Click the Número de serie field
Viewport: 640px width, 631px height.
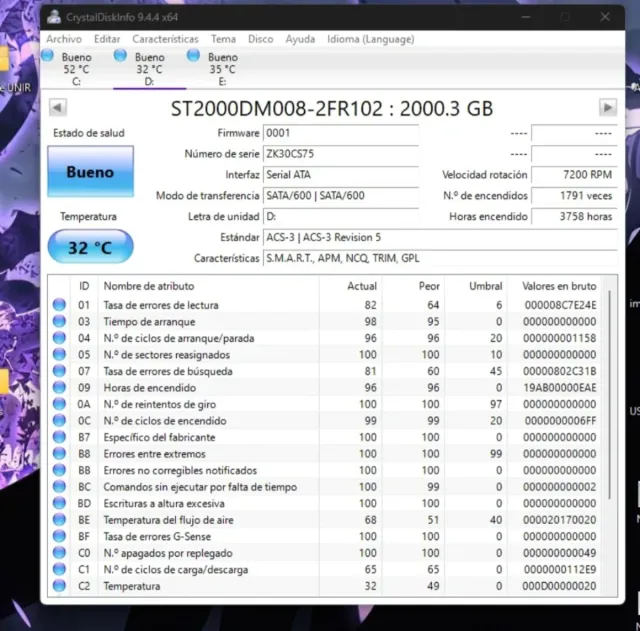coord(341,154)
